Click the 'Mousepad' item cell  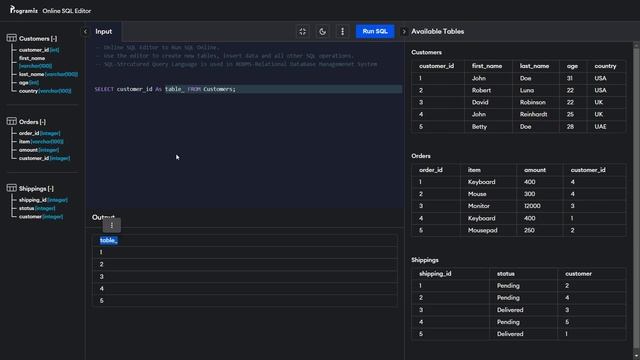(x=482, y=231)
